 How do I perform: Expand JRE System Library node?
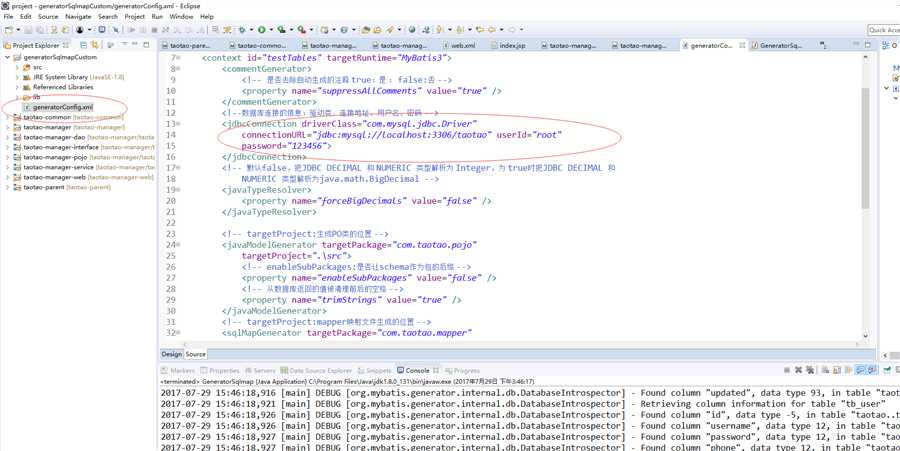point(17,77)
